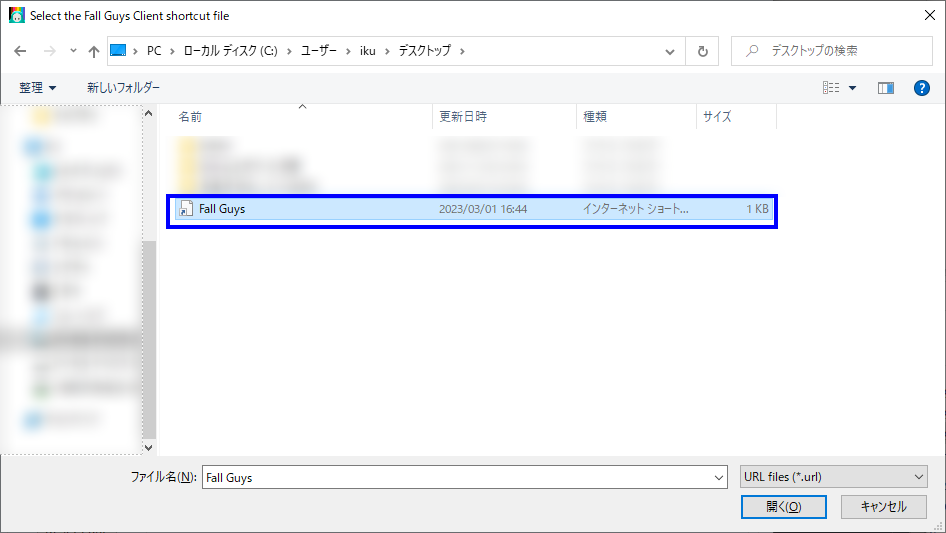Open address bar history dropdown
The width and height of the screenshot is (946, 533).
point(670,51)
